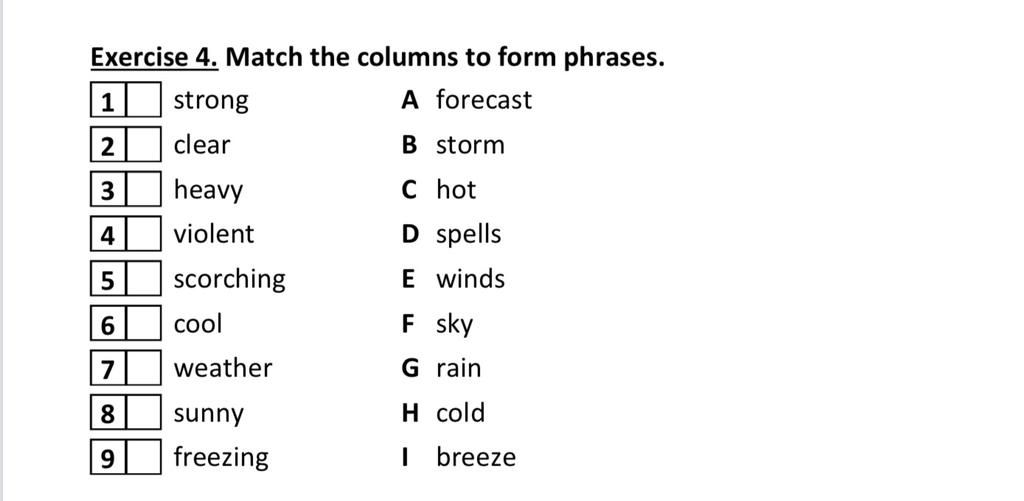Viewport: 1024px width, 501px height.
Task: Click the word 'rain' in option G
Action: [458, 368]
